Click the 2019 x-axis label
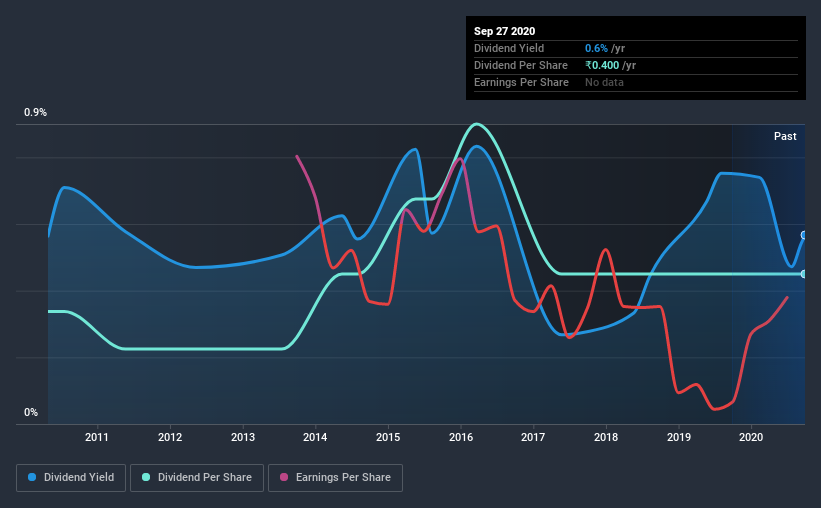 coord(679,437)
